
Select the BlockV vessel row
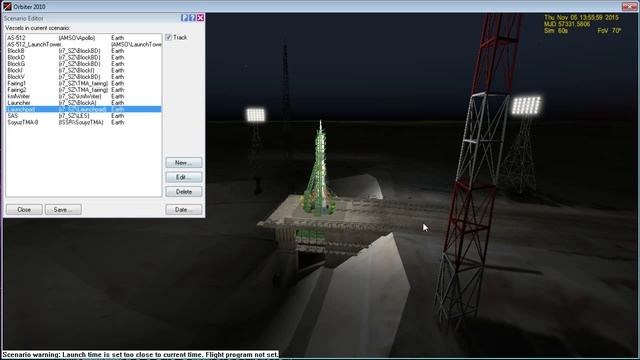[x=84, y=77]
